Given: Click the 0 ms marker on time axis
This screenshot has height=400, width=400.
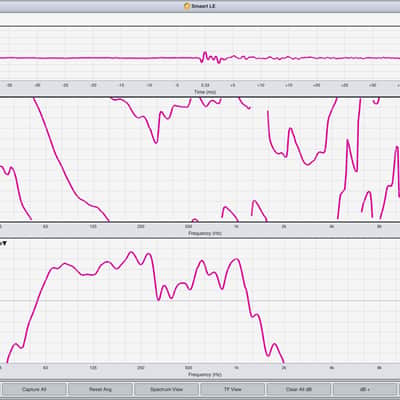Looking at the screenshot, I should tap(177, 85).
